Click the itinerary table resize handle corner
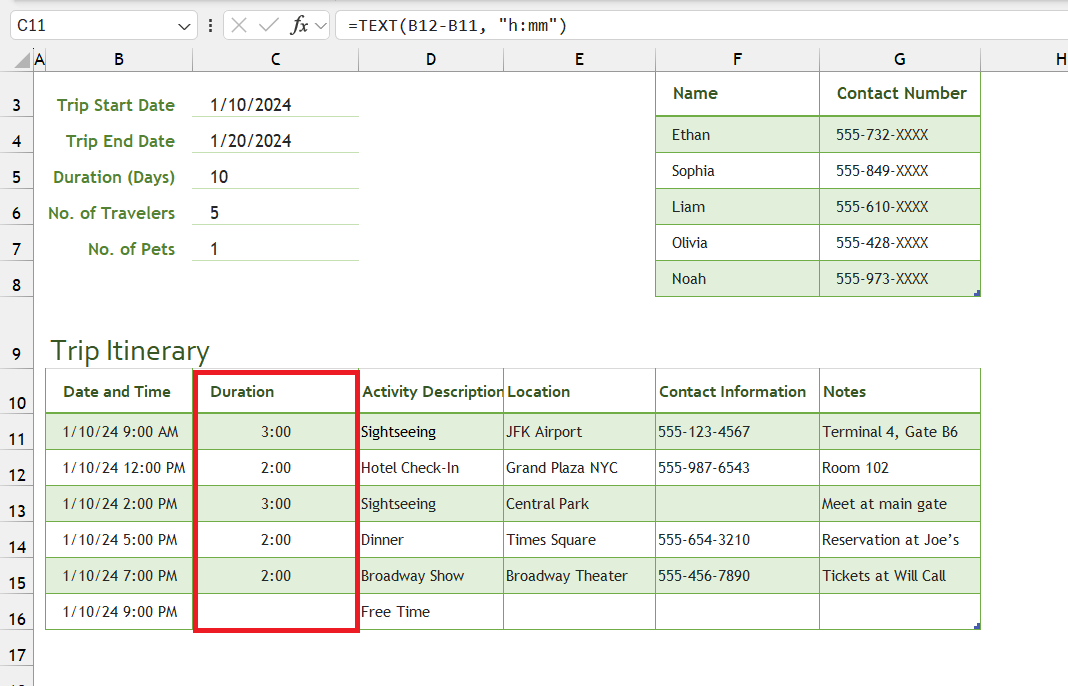This screenshot has width=1068, height=686. click(x=977, y=626)
